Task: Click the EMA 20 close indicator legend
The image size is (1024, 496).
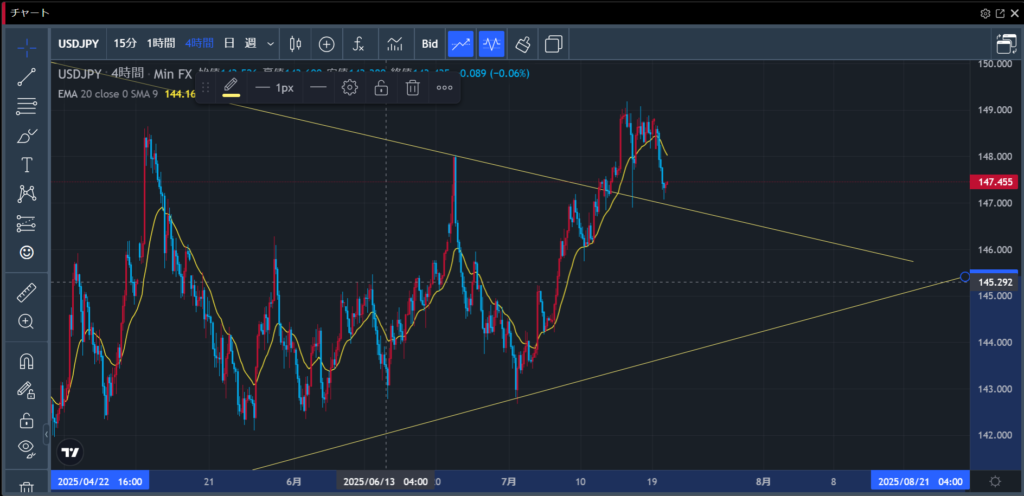Action: 106,94
